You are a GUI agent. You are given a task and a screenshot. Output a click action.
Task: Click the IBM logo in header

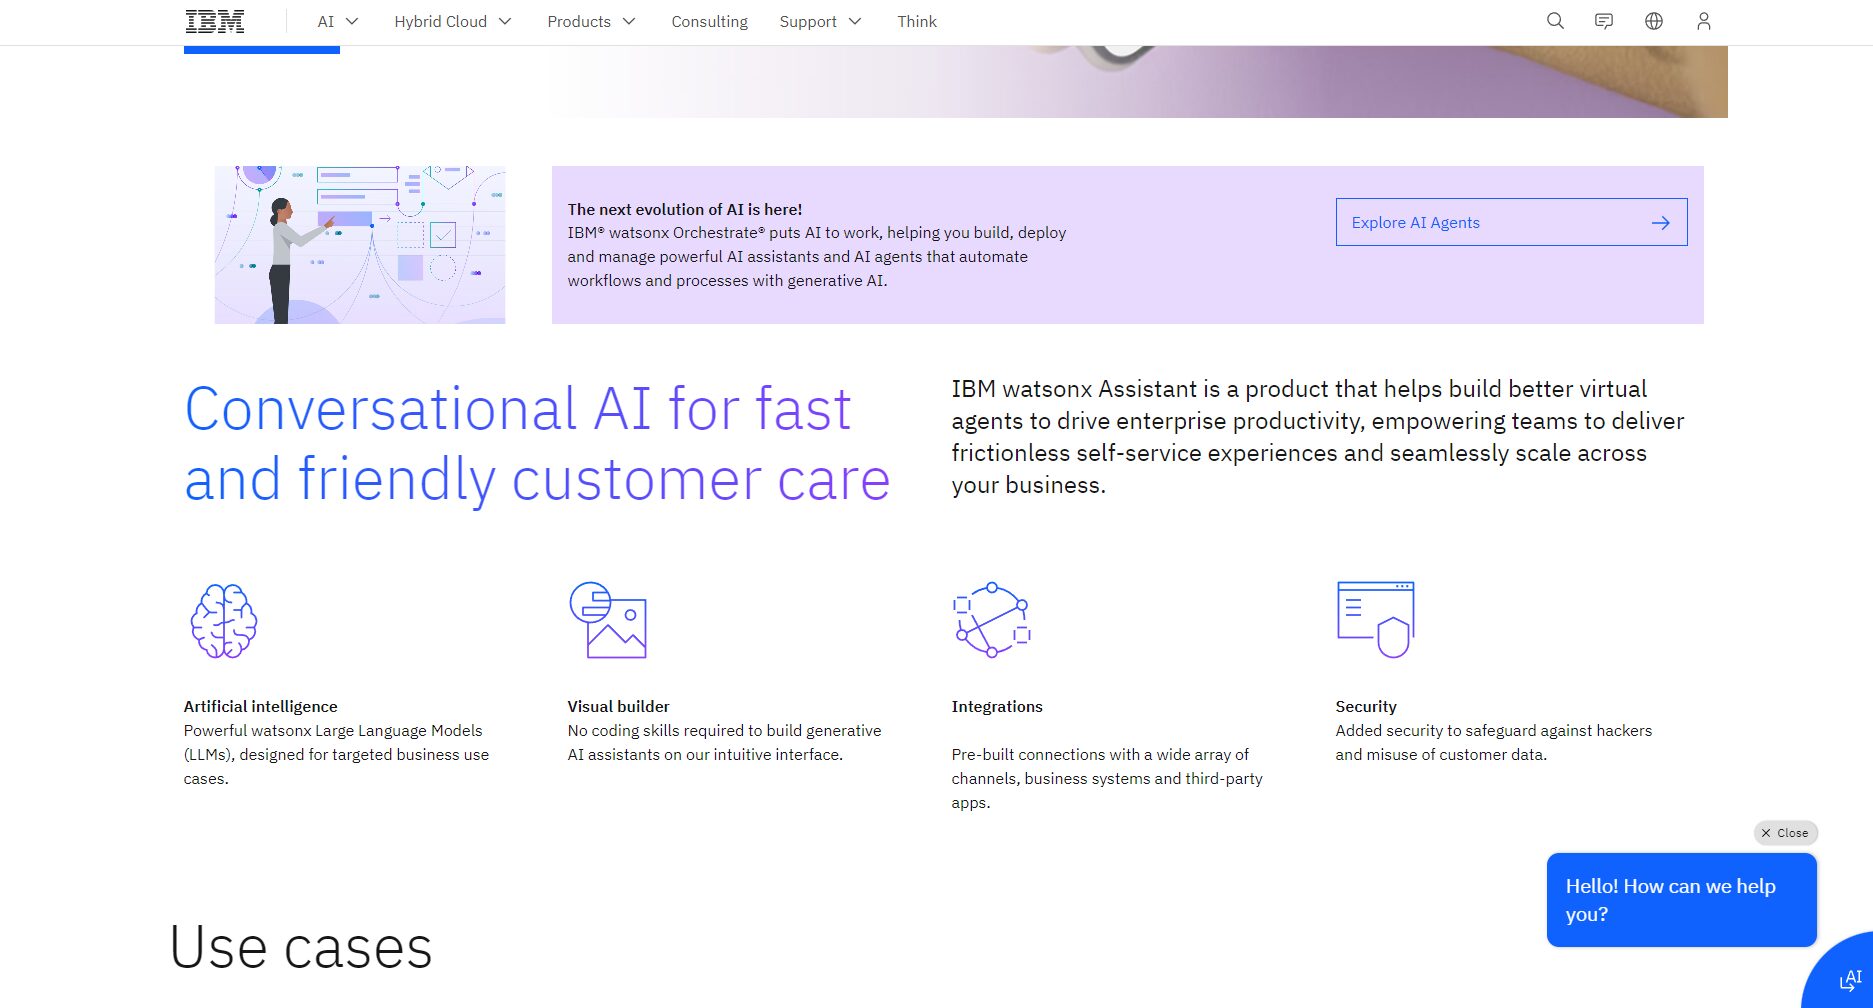point(215,22)
